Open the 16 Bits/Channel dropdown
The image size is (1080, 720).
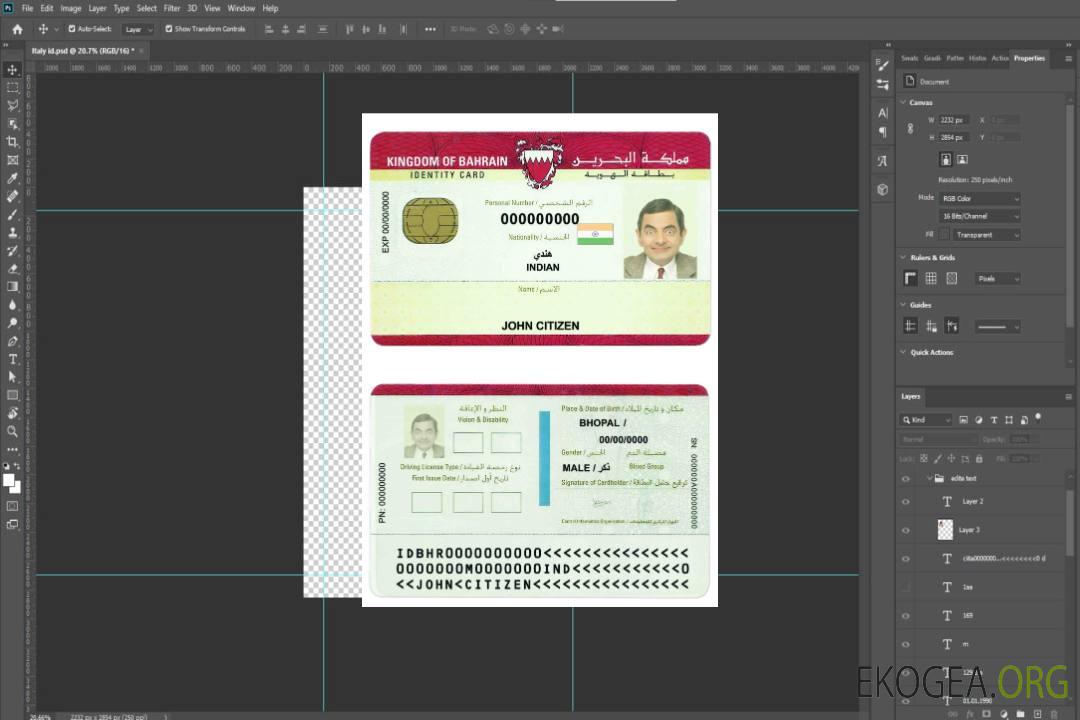[980, 216]
